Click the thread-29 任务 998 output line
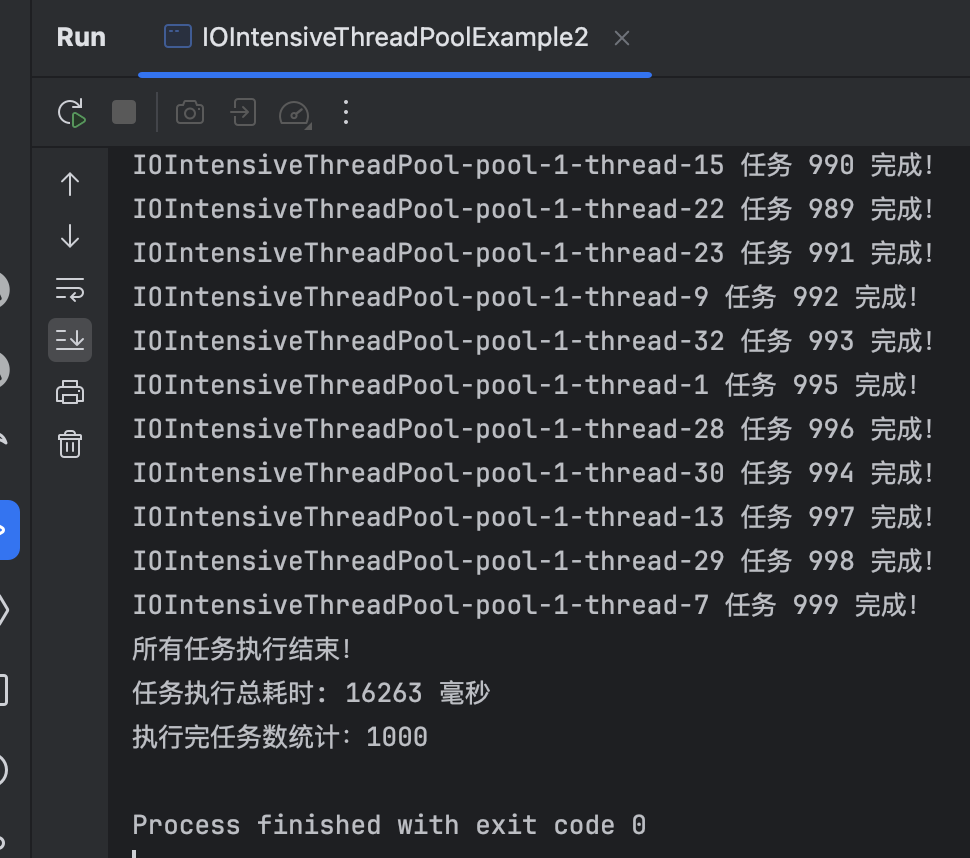 (533, 562)
